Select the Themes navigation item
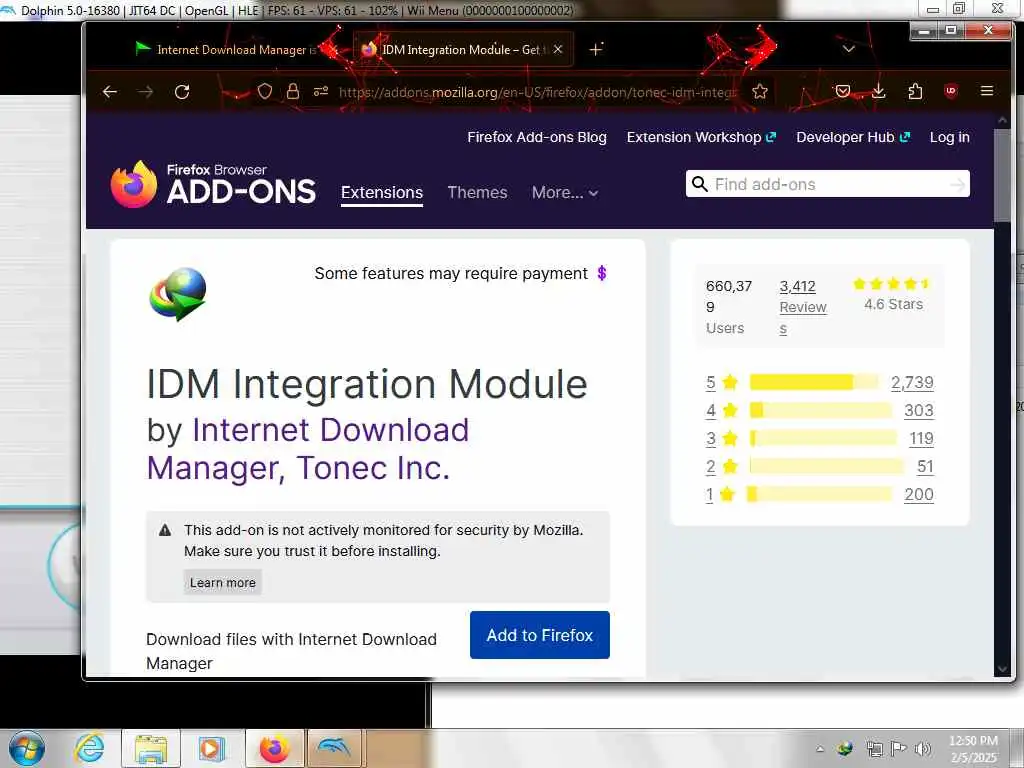Screen dimensions: 1024x768 [477, 193]
